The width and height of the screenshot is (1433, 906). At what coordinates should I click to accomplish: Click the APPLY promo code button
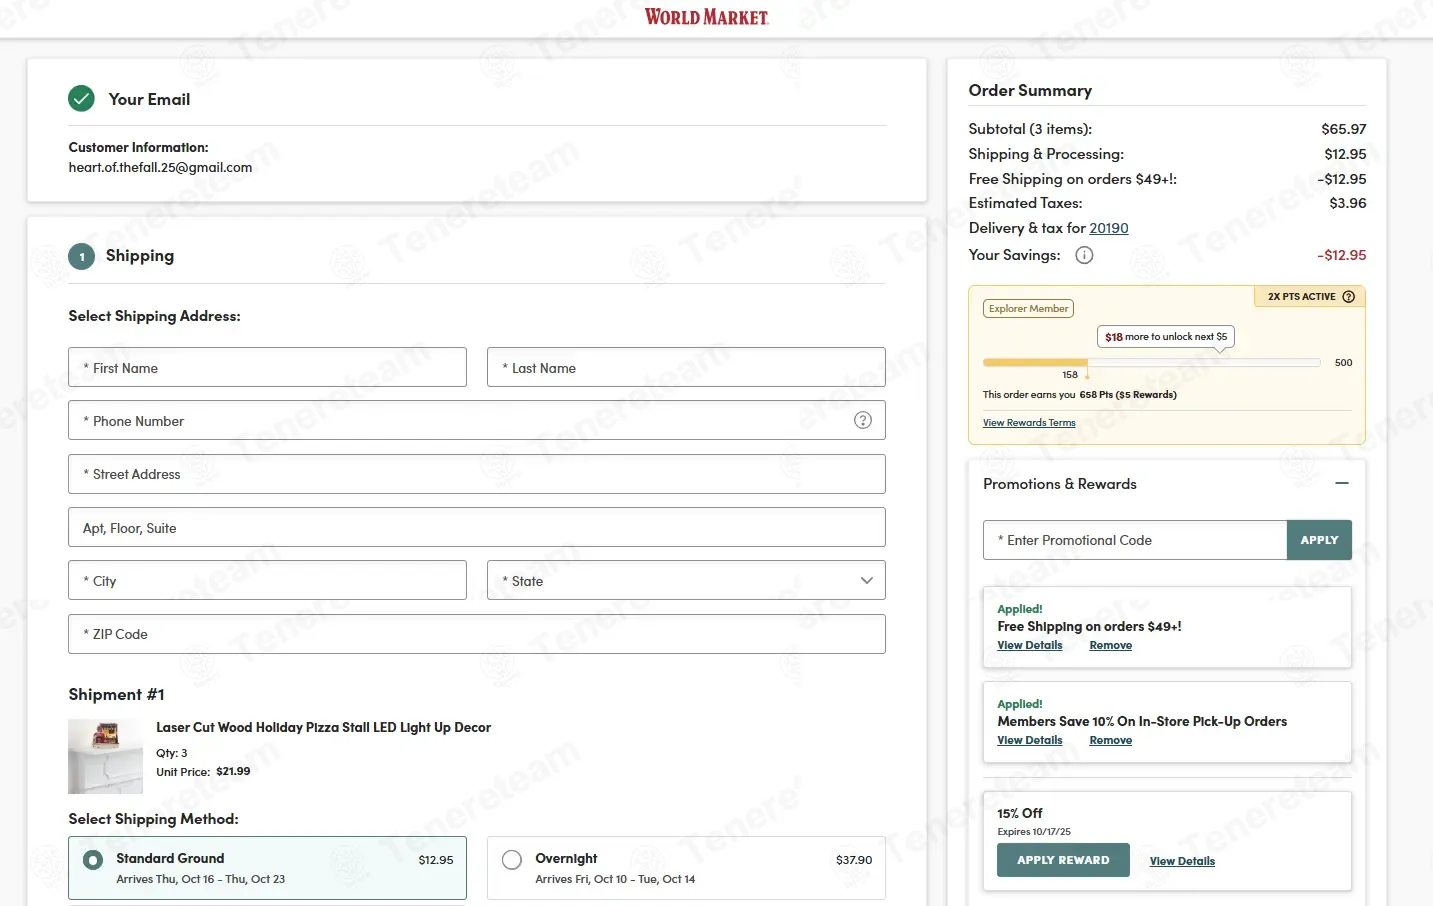[x=1319, y=540]
